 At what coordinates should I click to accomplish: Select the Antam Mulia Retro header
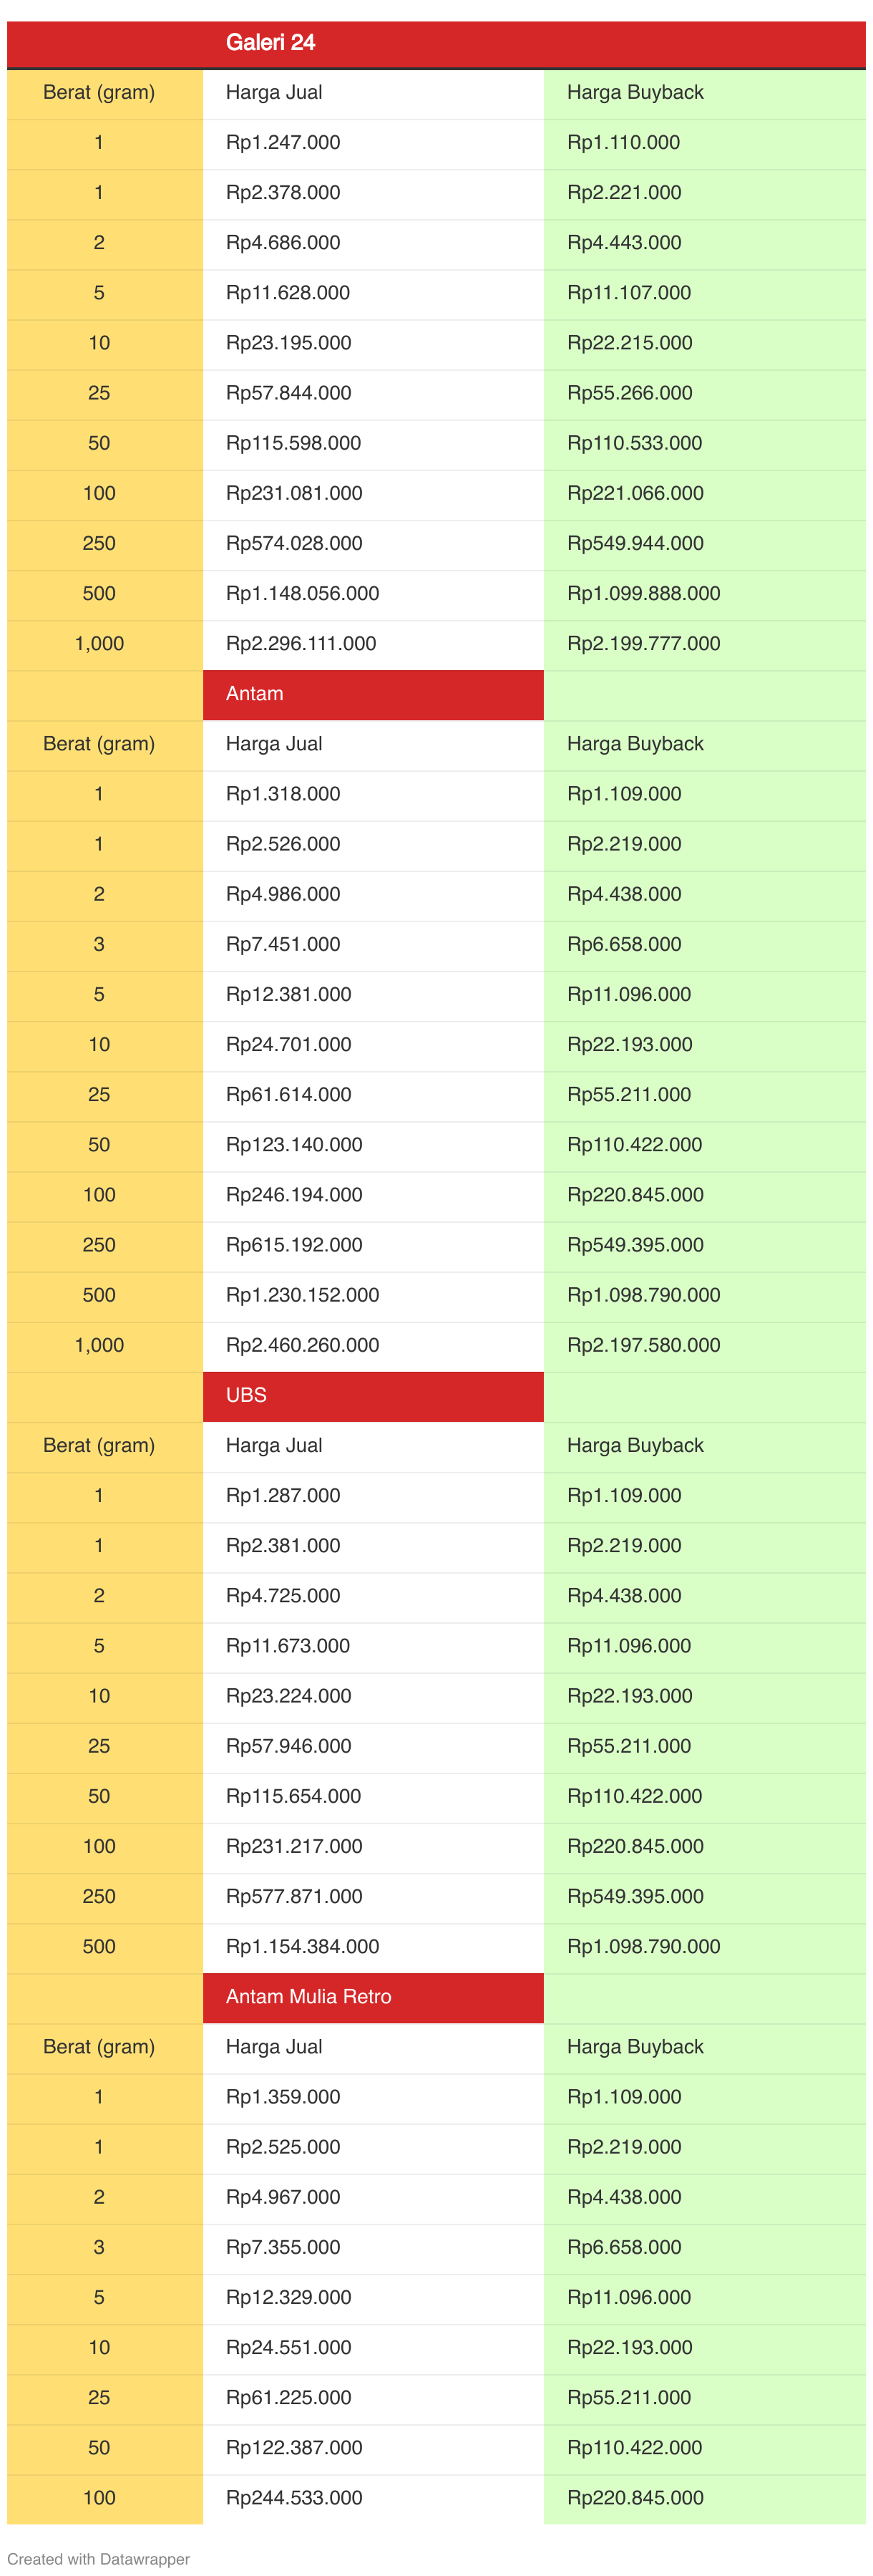(308, 1996)
